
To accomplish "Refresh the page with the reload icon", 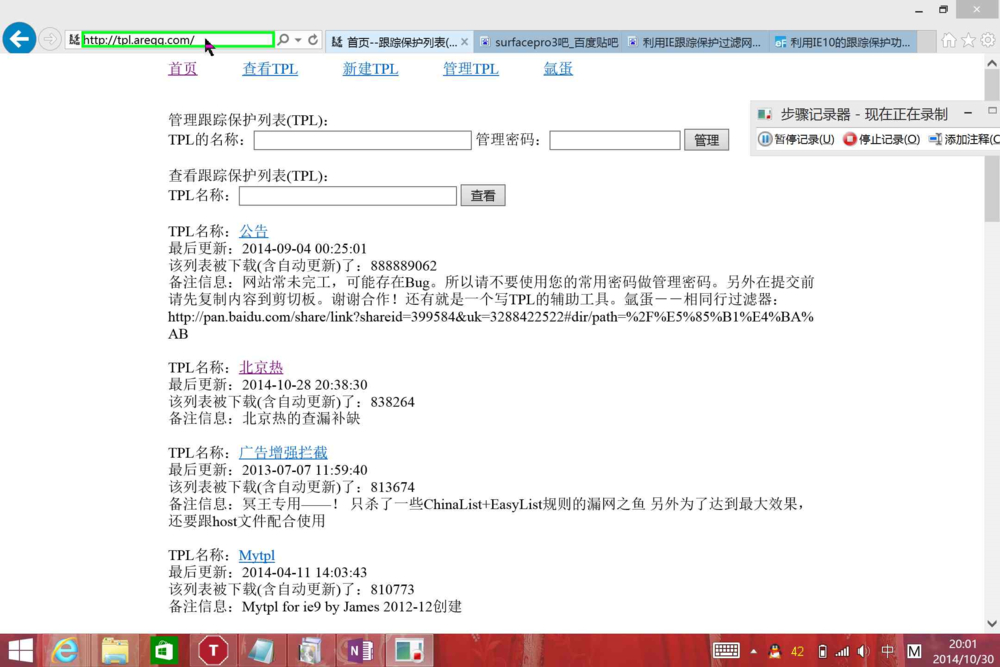I will point(313,40).
